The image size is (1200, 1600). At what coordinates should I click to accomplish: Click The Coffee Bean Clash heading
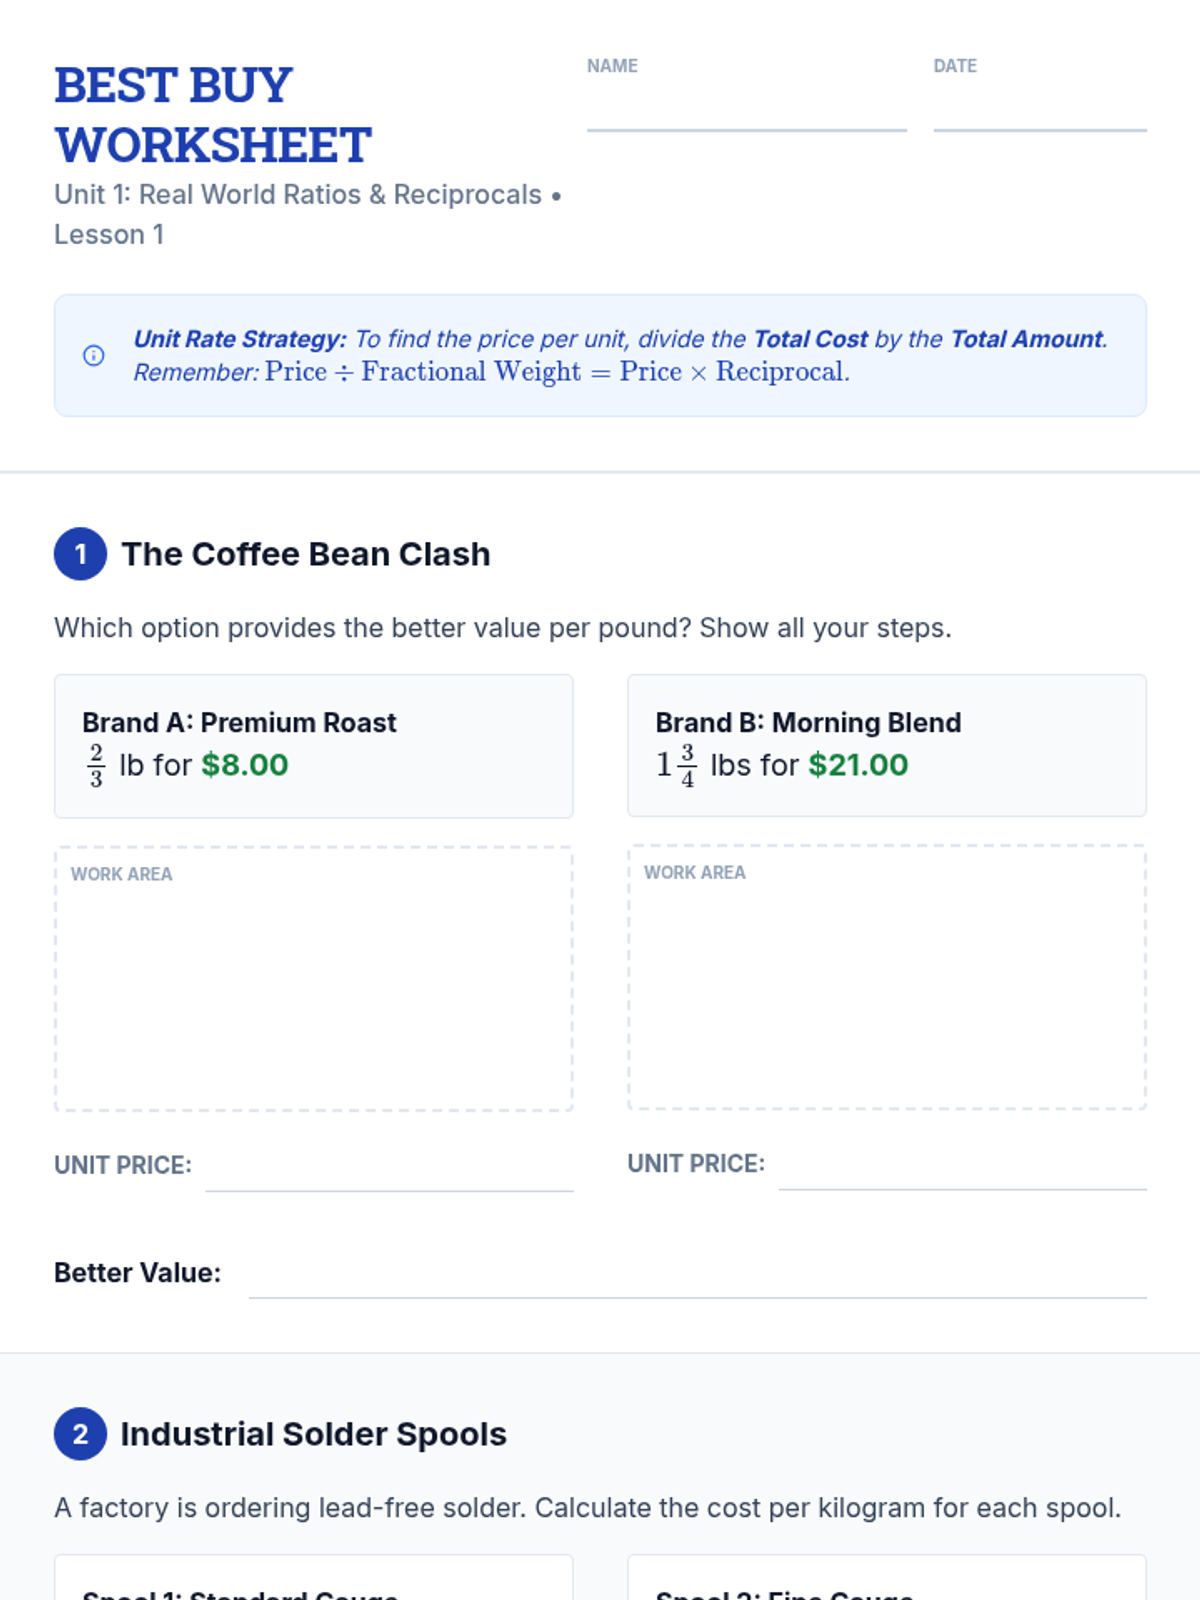click(306, 554)
